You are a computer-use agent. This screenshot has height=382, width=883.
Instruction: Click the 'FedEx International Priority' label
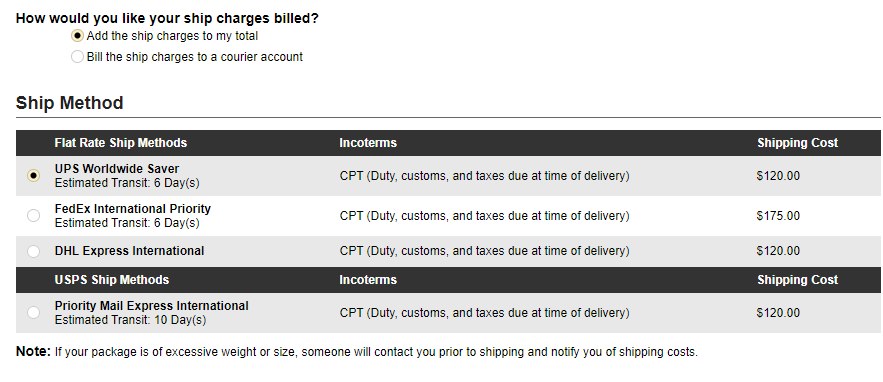click(x=133, y=208)
